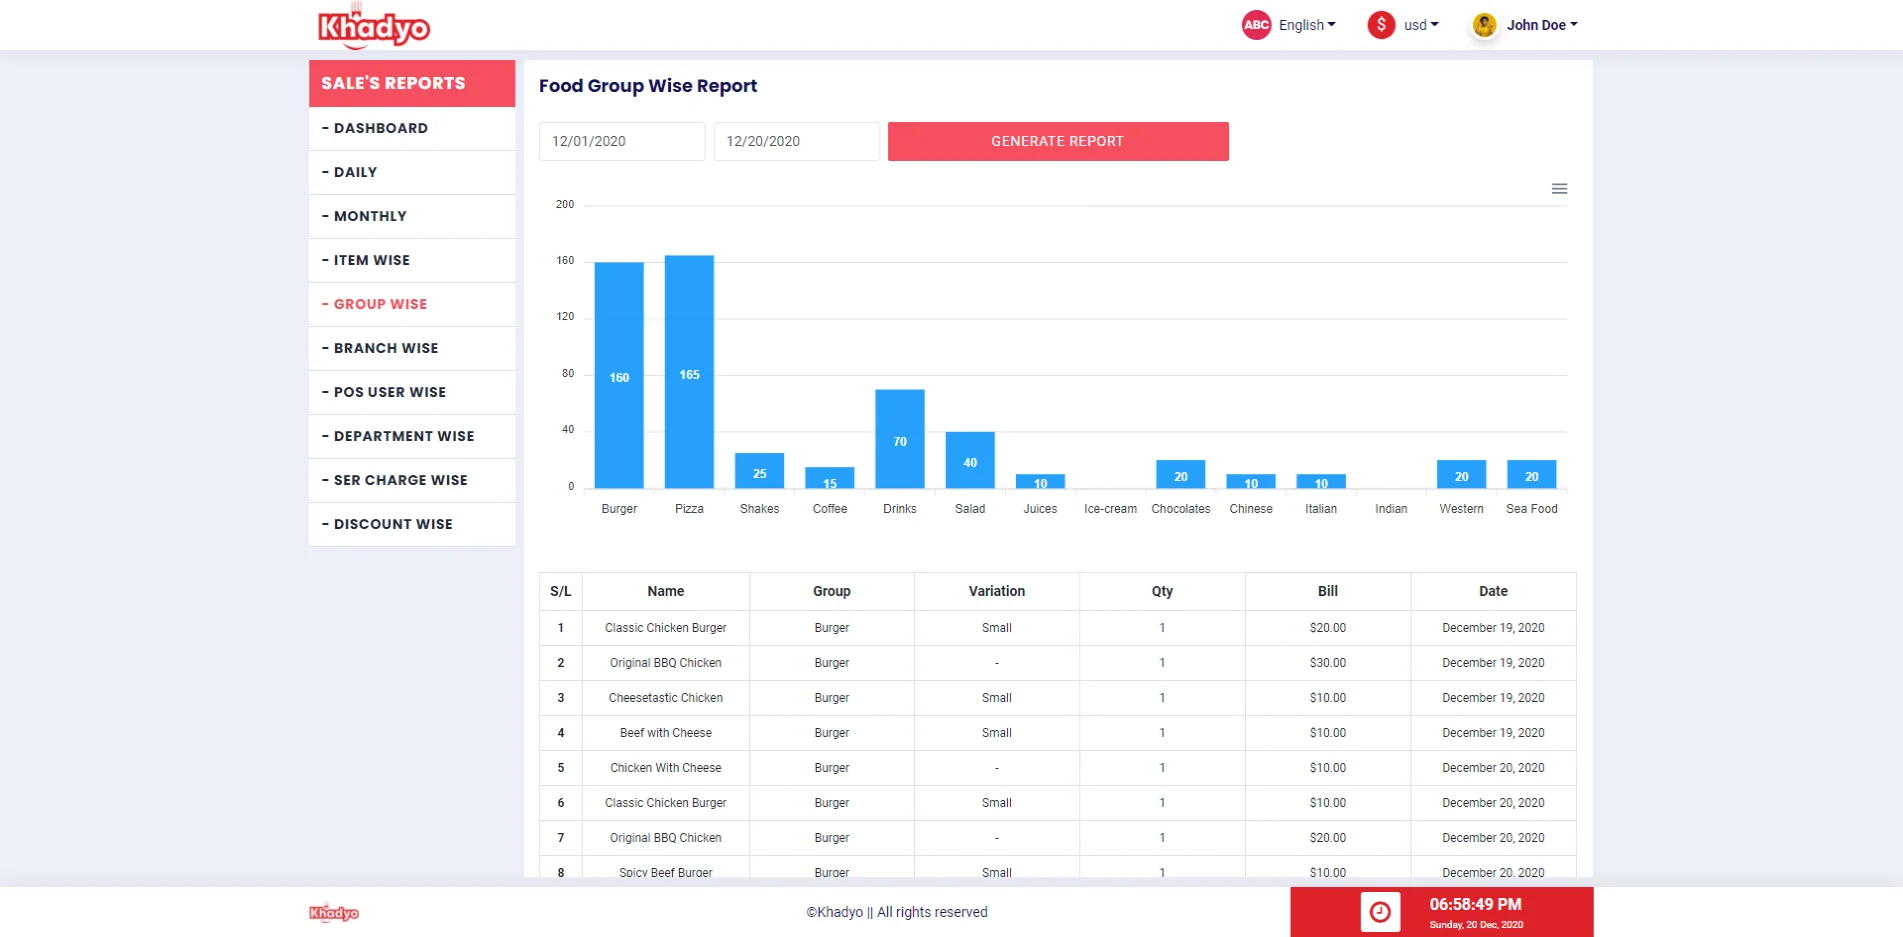Expand the usd currency dropdown
Viewport: 1903px width, 937px height.
tap(1421, 25)
